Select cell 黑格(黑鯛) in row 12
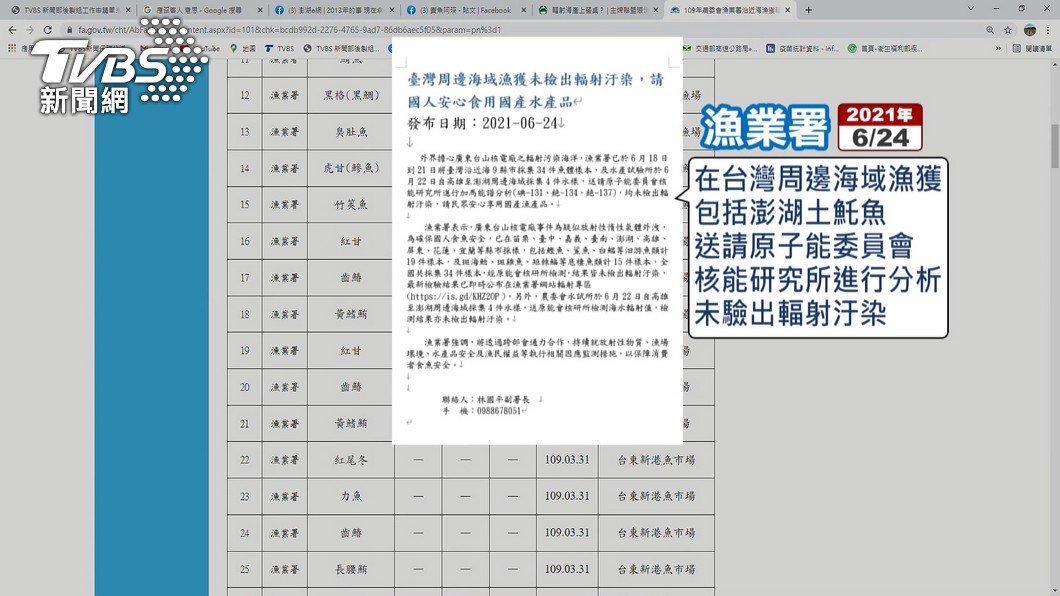The image size is (1060, 596). (351, 95)
